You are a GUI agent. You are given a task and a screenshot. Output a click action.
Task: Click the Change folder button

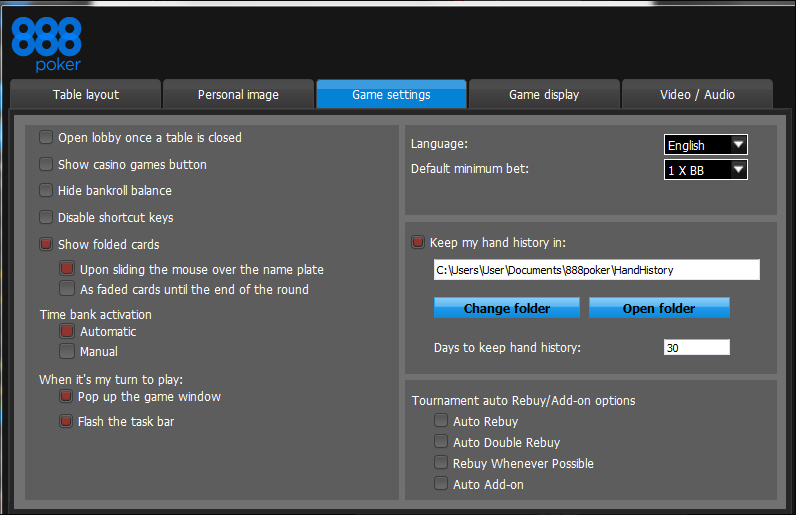[x=507, y=308]
